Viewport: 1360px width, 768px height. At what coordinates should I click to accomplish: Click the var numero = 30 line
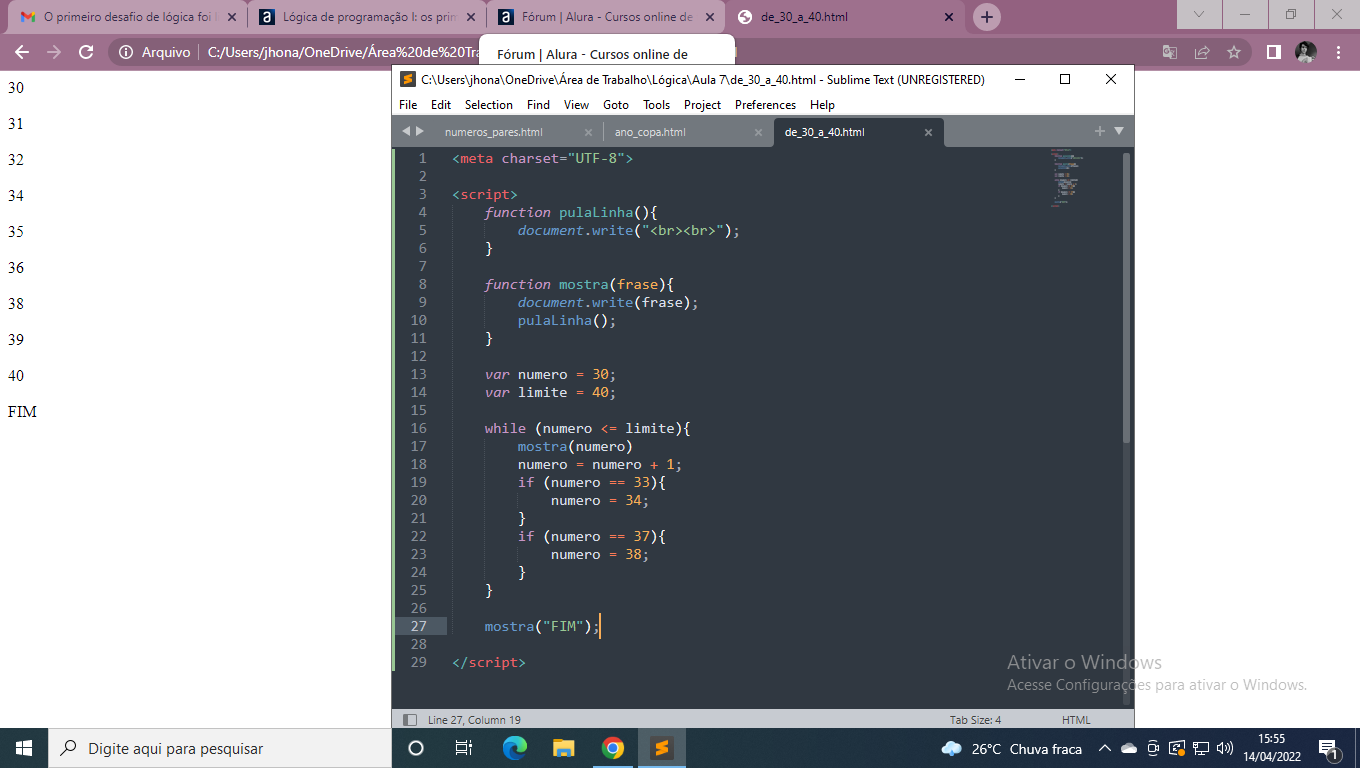pyautogui.click(x=550, y=374)
